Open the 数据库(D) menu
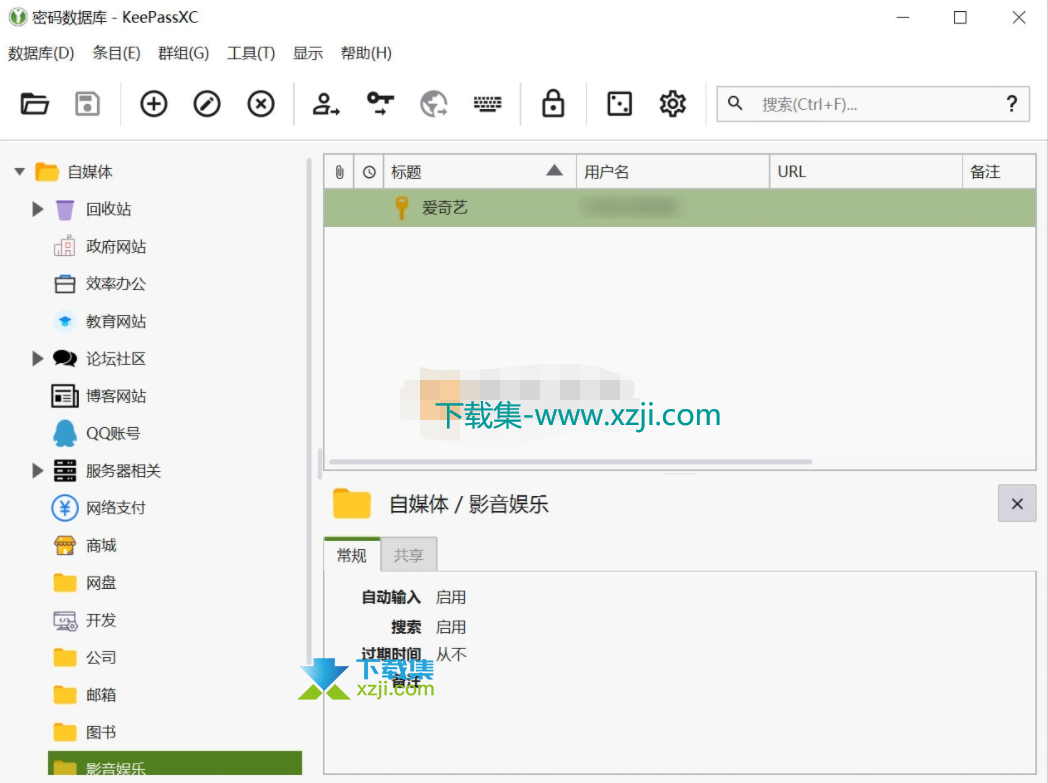 tap(41, 53)
